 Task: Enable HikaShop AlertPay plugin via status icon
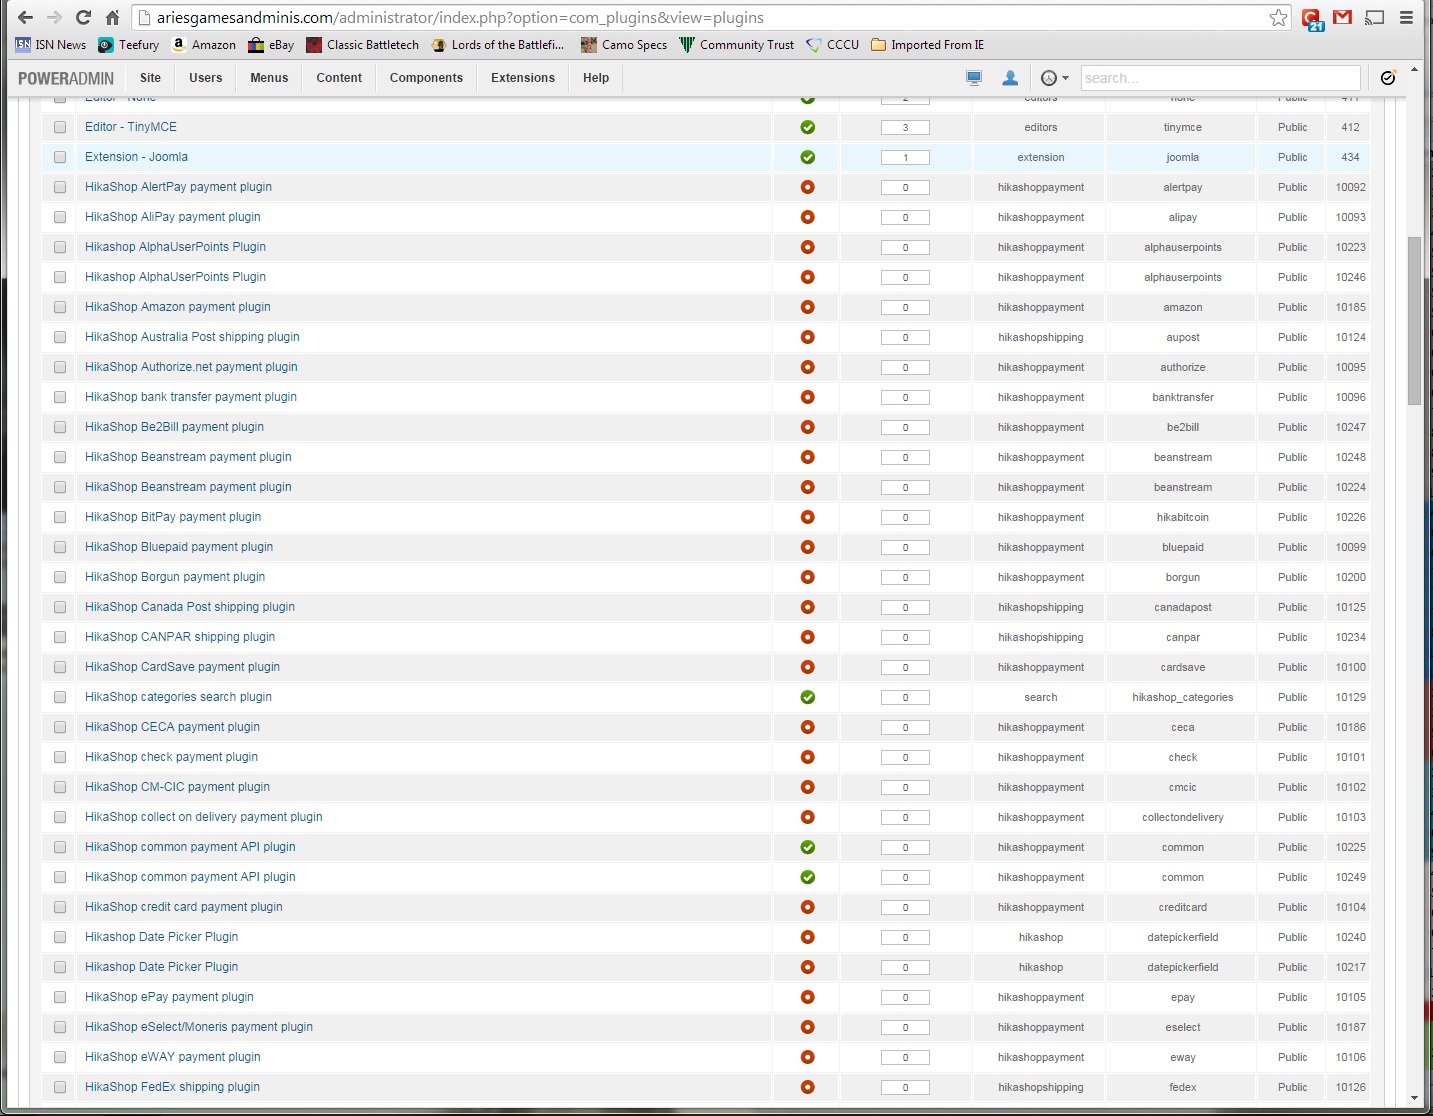[x=808, y=187]
